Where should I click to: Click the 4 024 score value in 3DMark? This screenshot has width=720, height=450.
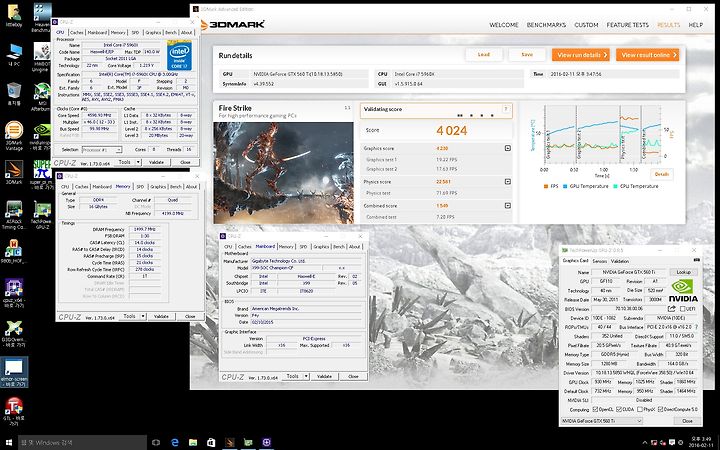451,130
